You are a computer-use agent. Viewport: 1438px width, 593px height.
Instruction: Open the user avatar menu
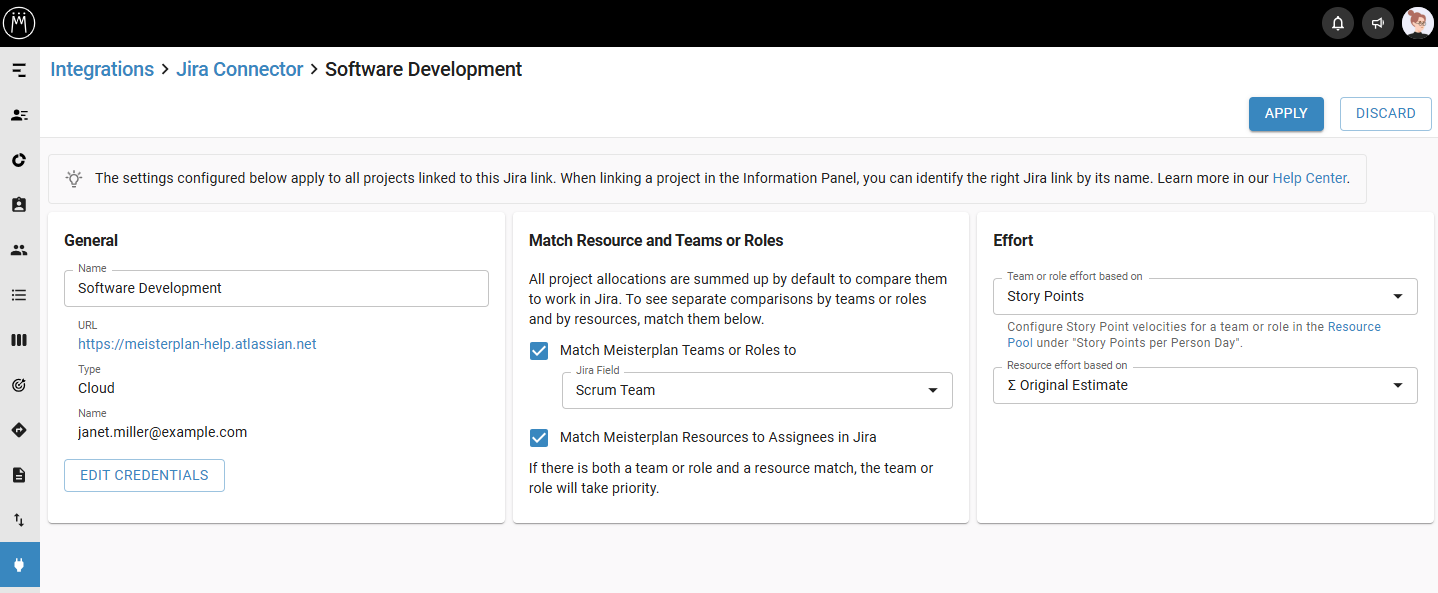pos(1418,23)
